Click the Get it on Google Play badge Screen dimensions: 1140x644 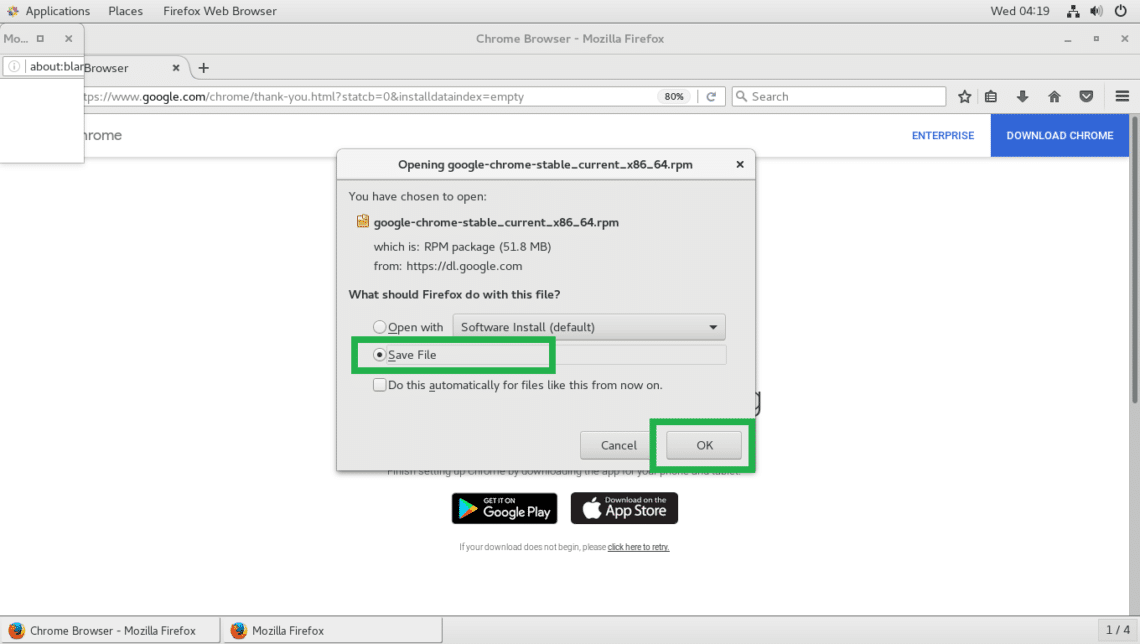click(505, 508)
